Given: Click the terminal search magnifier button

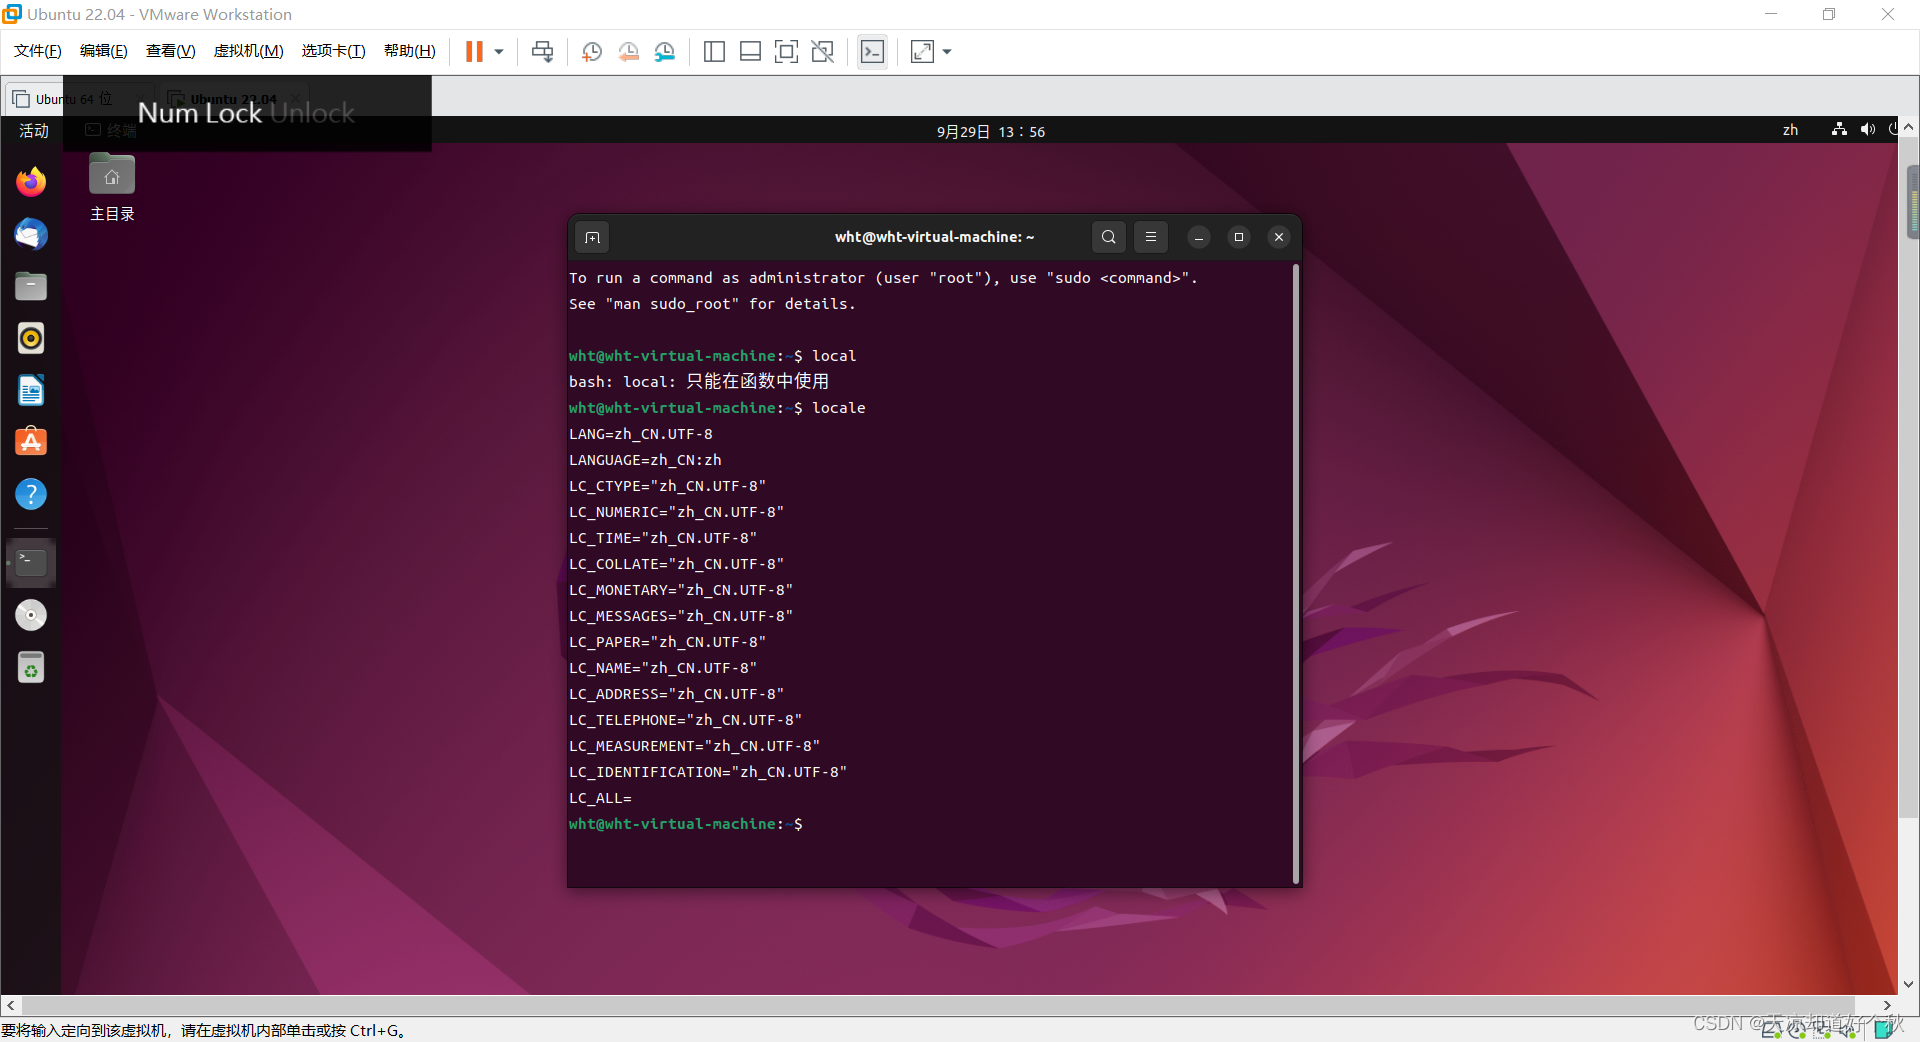Looking at the screenshot, I should [x=1109, y=237].
